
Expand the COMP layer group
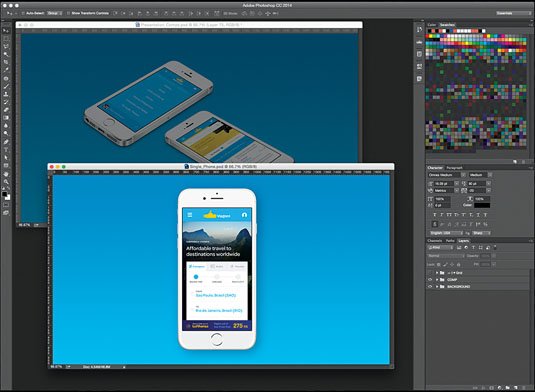point(437,279)
